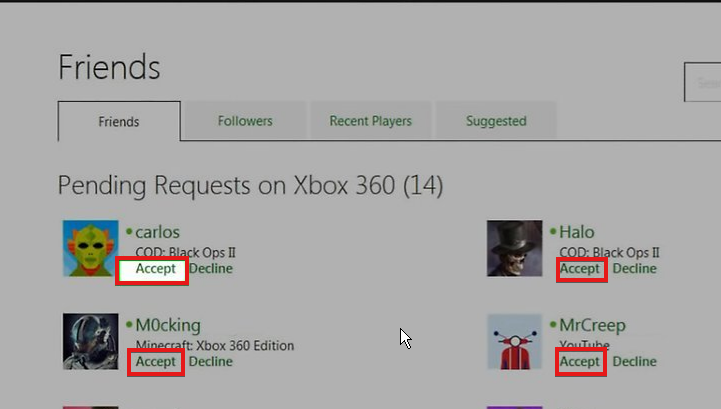The width and height of the screenshot is (721, 409).
Task: Open the Recent Players tab
Action: (371, 121)
